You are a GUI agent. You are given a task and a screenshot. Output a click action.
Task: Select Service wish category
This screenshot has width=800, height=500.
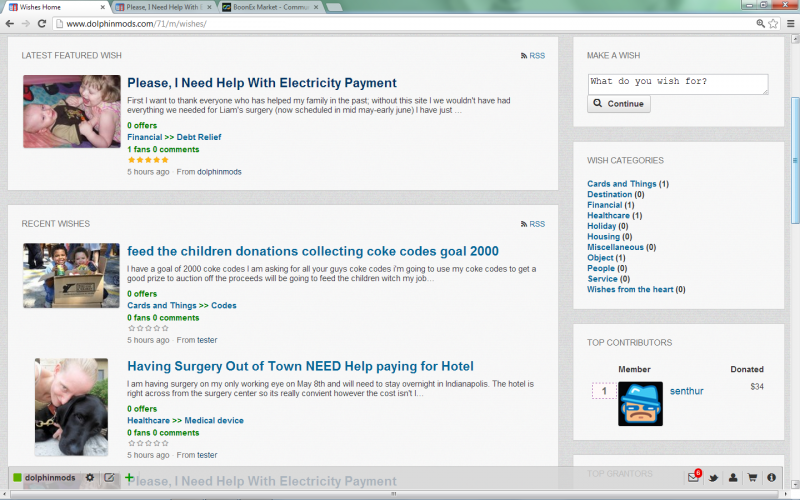coord(602,279)
